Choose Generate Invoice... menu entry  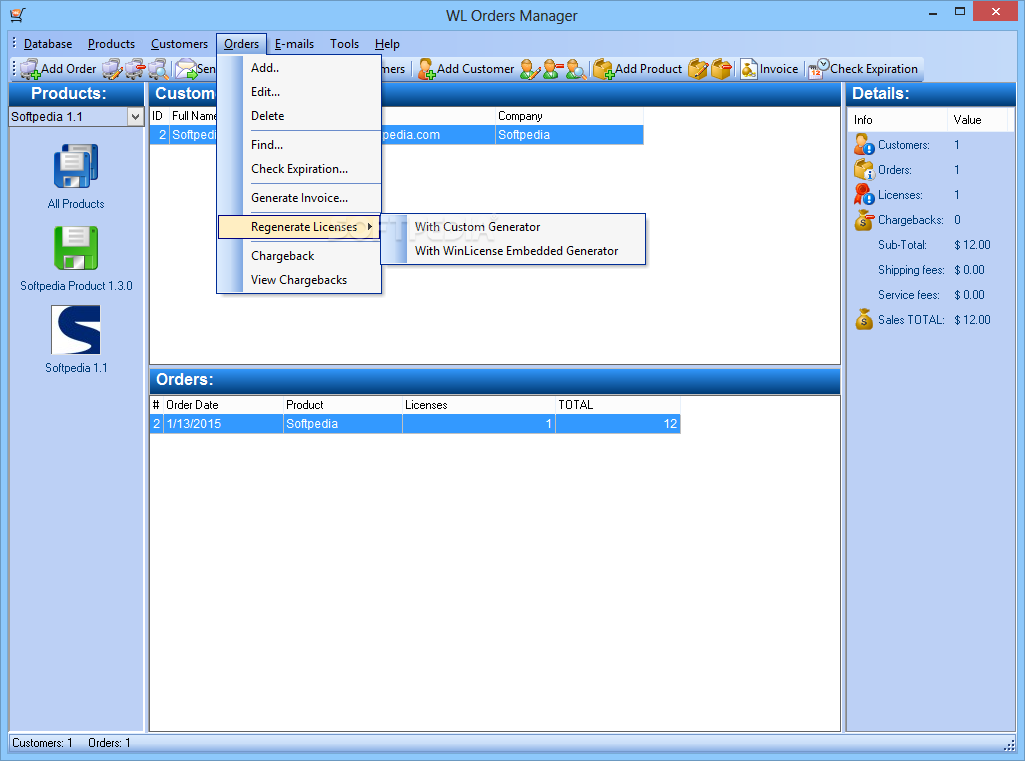coord(299,198)
